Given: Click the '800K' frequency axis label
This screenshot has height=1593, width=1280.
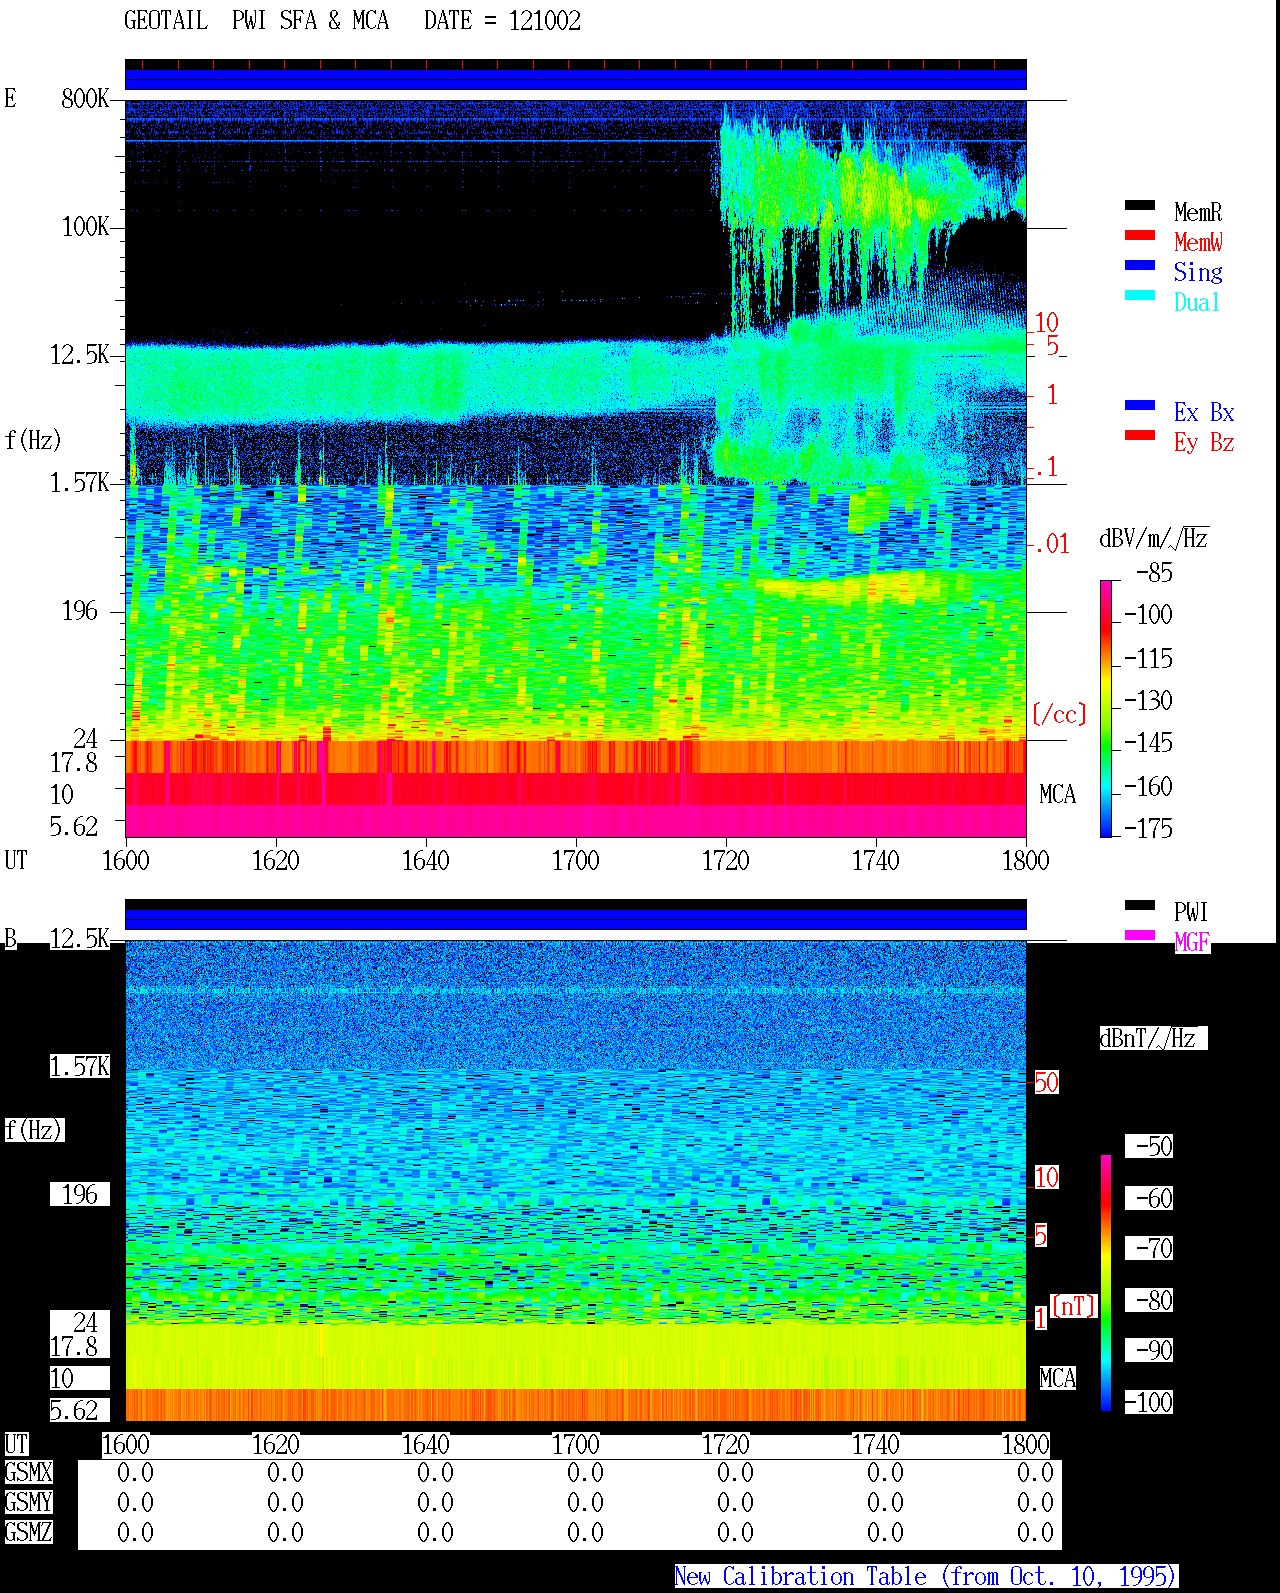Looking at the screenshot, I should pos(85,98).
